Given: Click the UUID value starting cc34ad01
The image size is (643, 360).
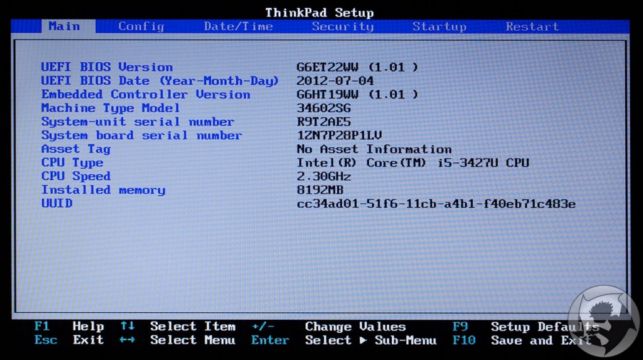Looking at the screenshot, I should pyautogui.click(x=436, y=204).
